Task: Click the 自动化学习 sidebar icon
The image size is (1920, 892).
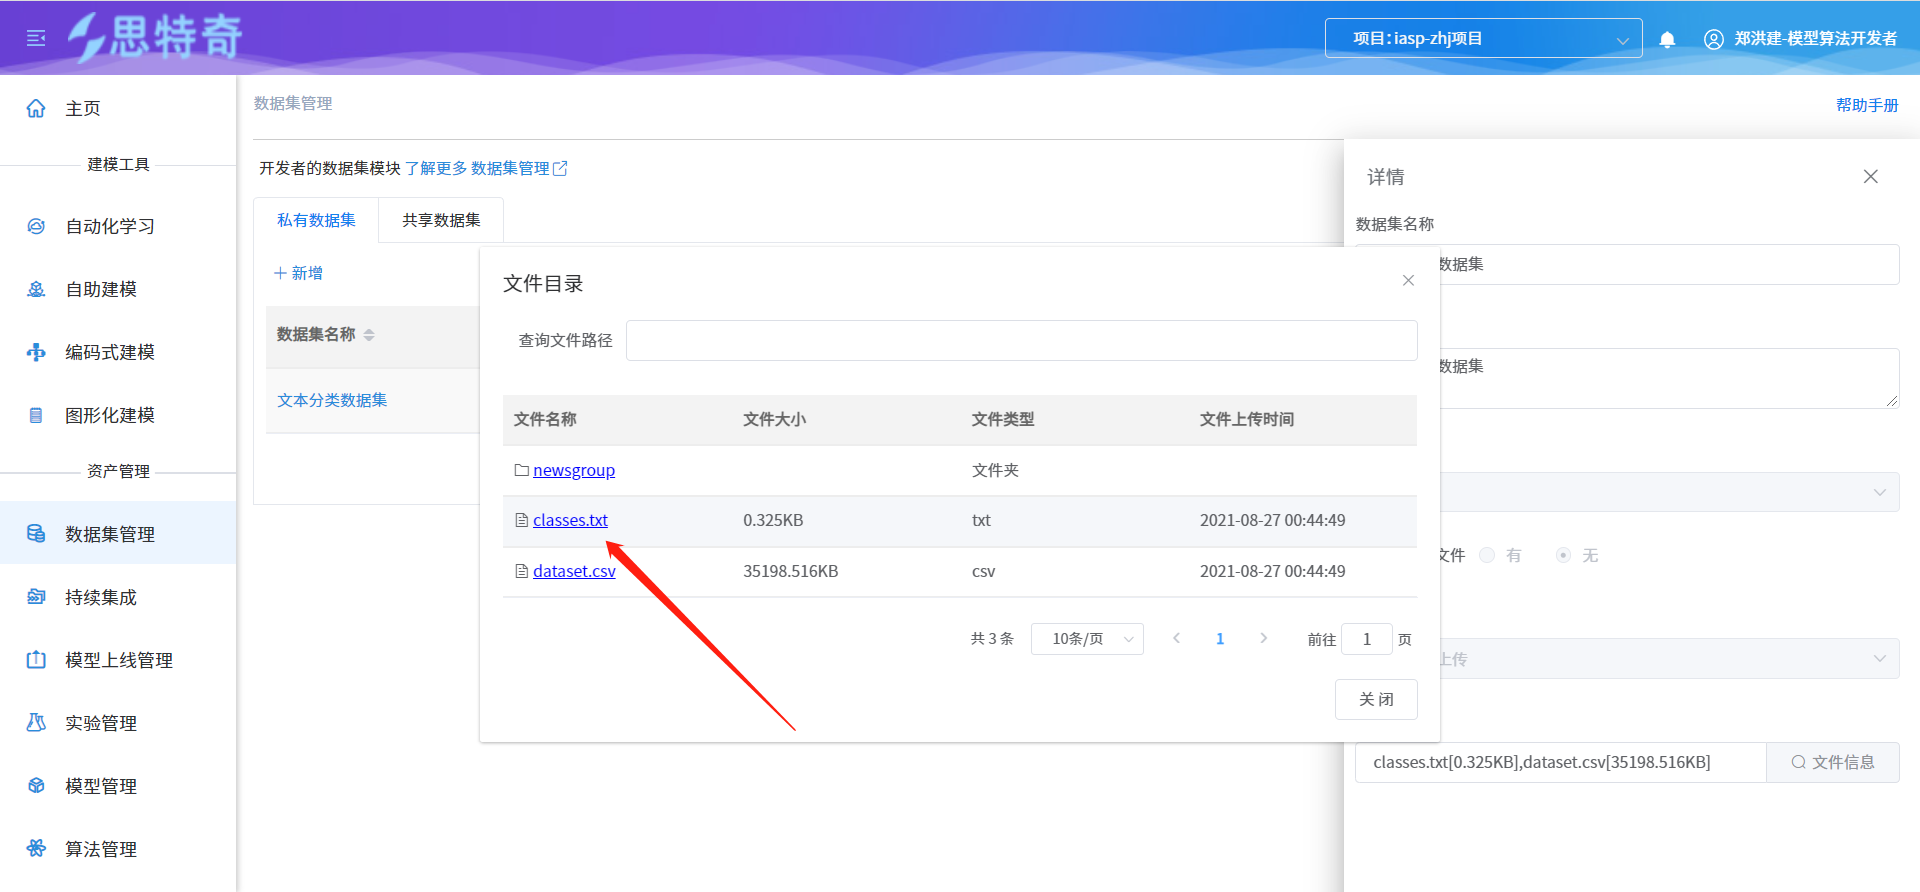Action: click(x=36, y=226)
